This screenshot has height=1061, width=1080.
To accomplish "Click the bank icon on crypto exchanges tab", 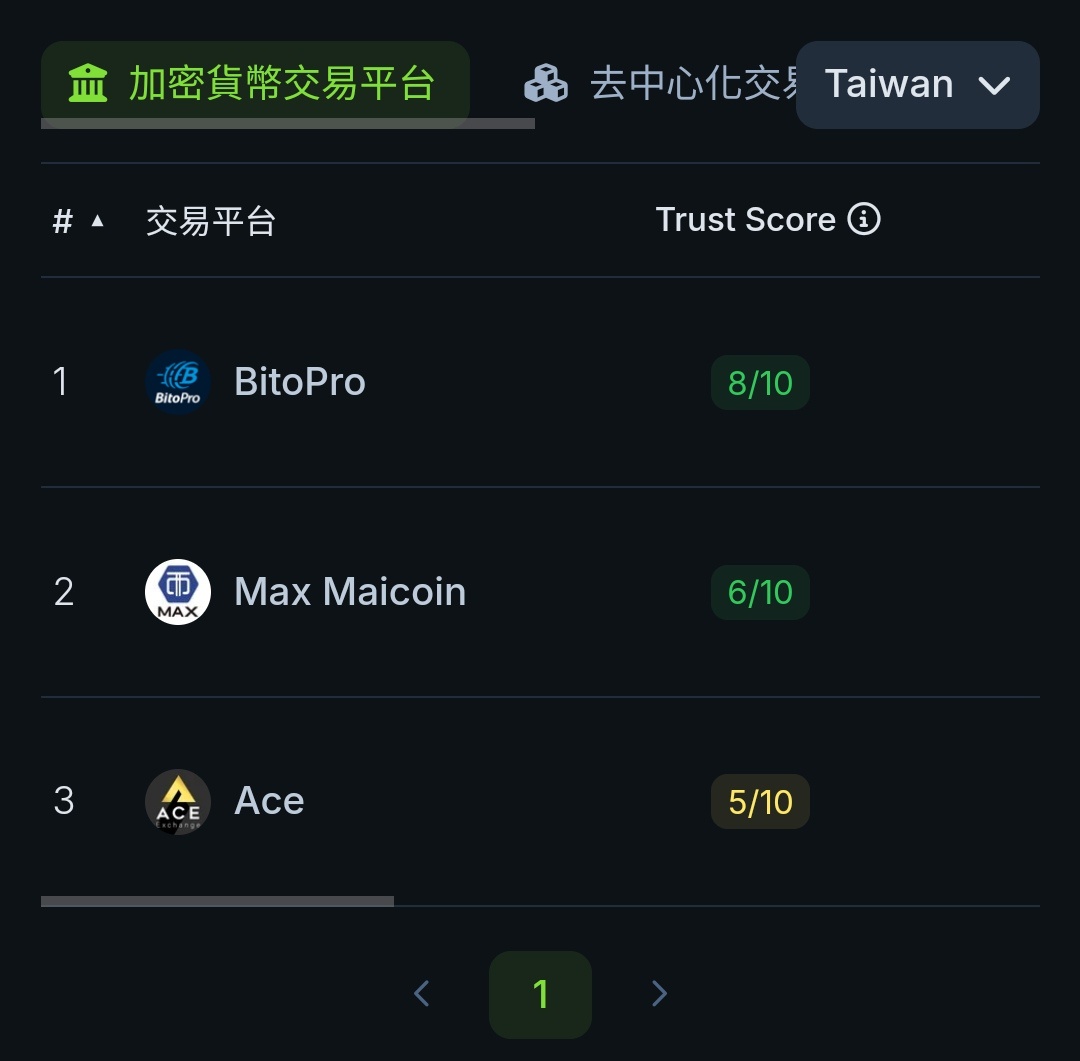I will pyautogui.click(x=88, y=84).
